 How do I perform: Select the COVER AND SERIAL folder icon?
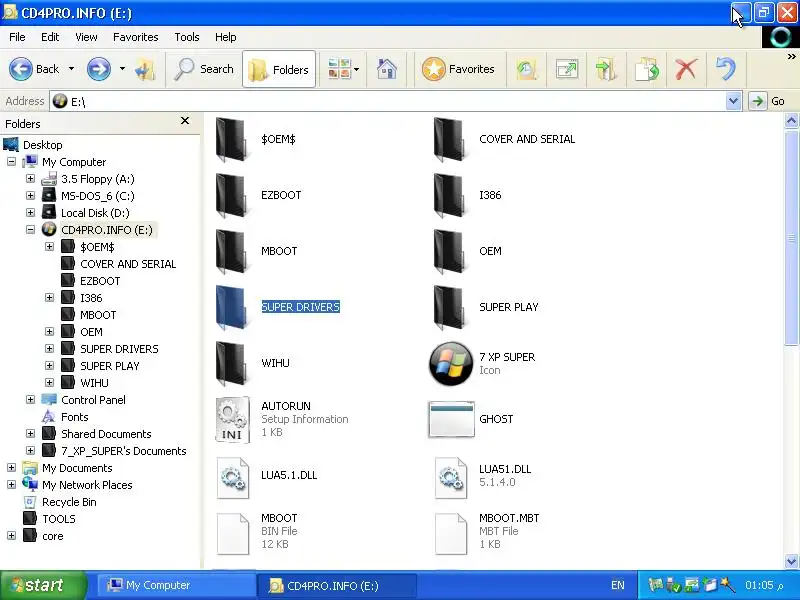450,139
